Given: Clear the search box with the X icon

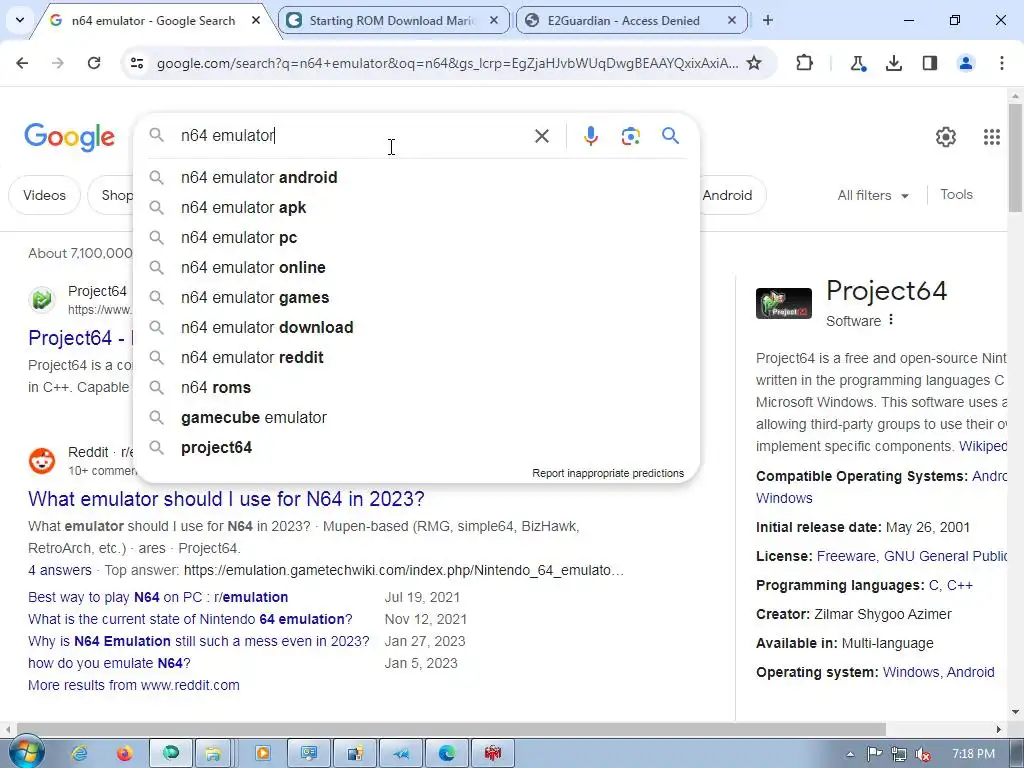Looking at the screenshot, I should [541, 136].
